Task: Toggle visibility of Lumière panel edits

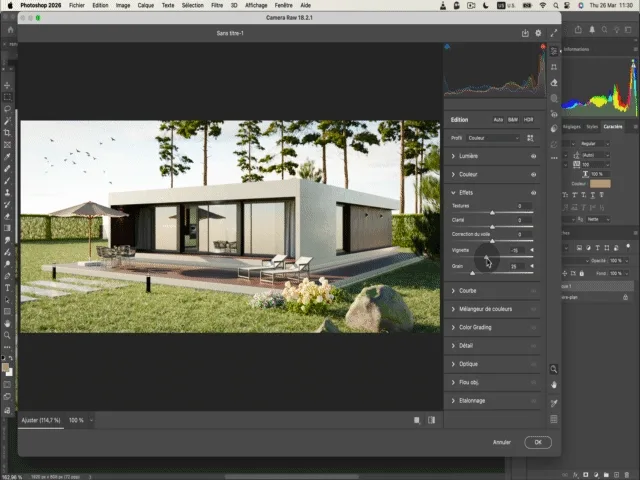Action: coord(533,157)
